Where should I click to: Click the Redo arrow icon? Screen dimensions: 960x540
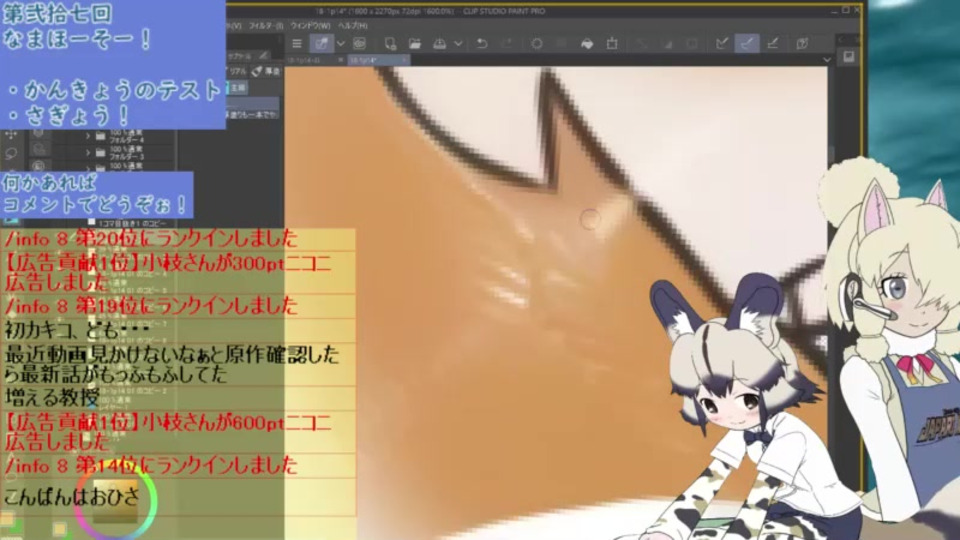[x=507, y=43]
